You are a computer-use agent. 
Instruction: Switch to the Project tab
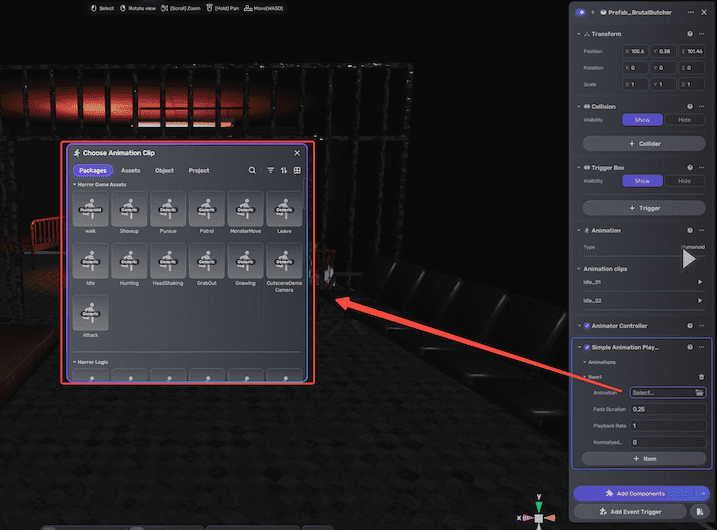199,170
